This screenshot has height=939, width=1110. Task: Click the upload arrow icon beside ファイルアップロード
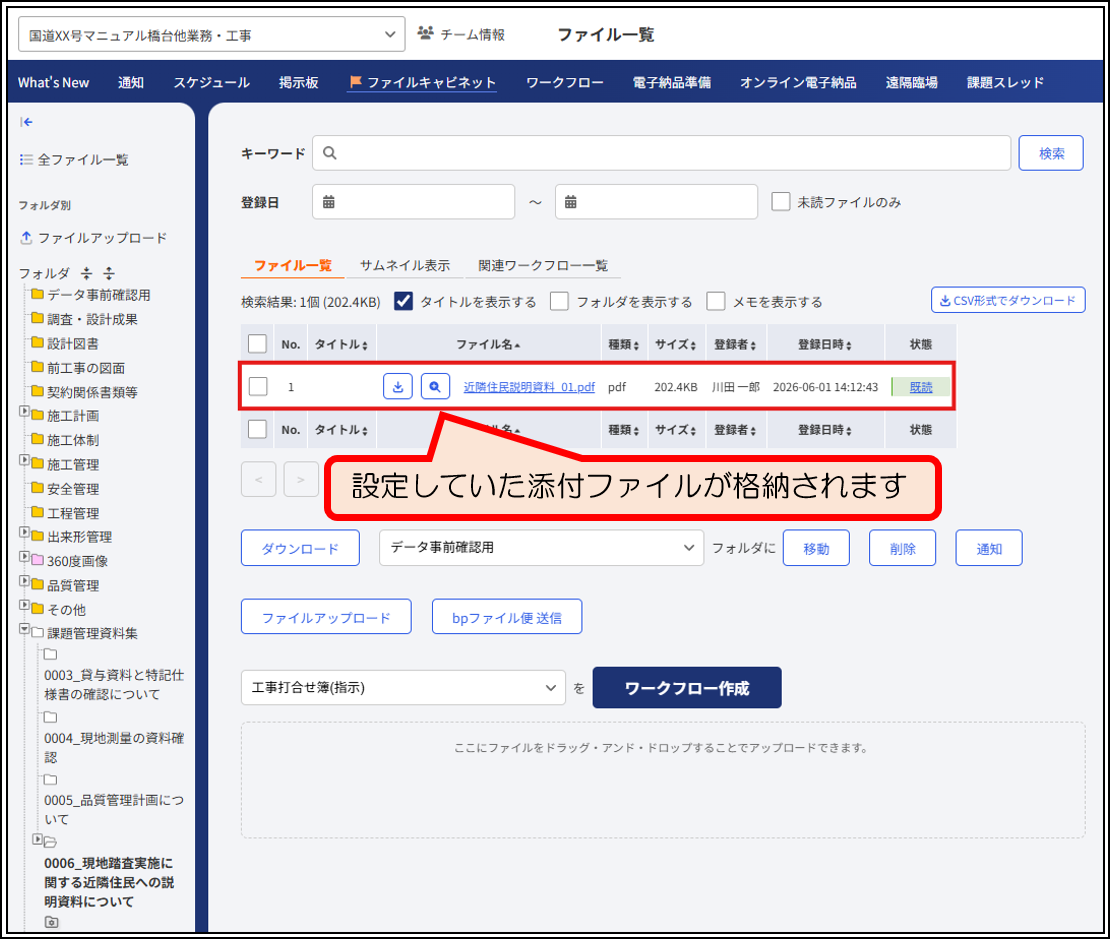tap(26, 237)
